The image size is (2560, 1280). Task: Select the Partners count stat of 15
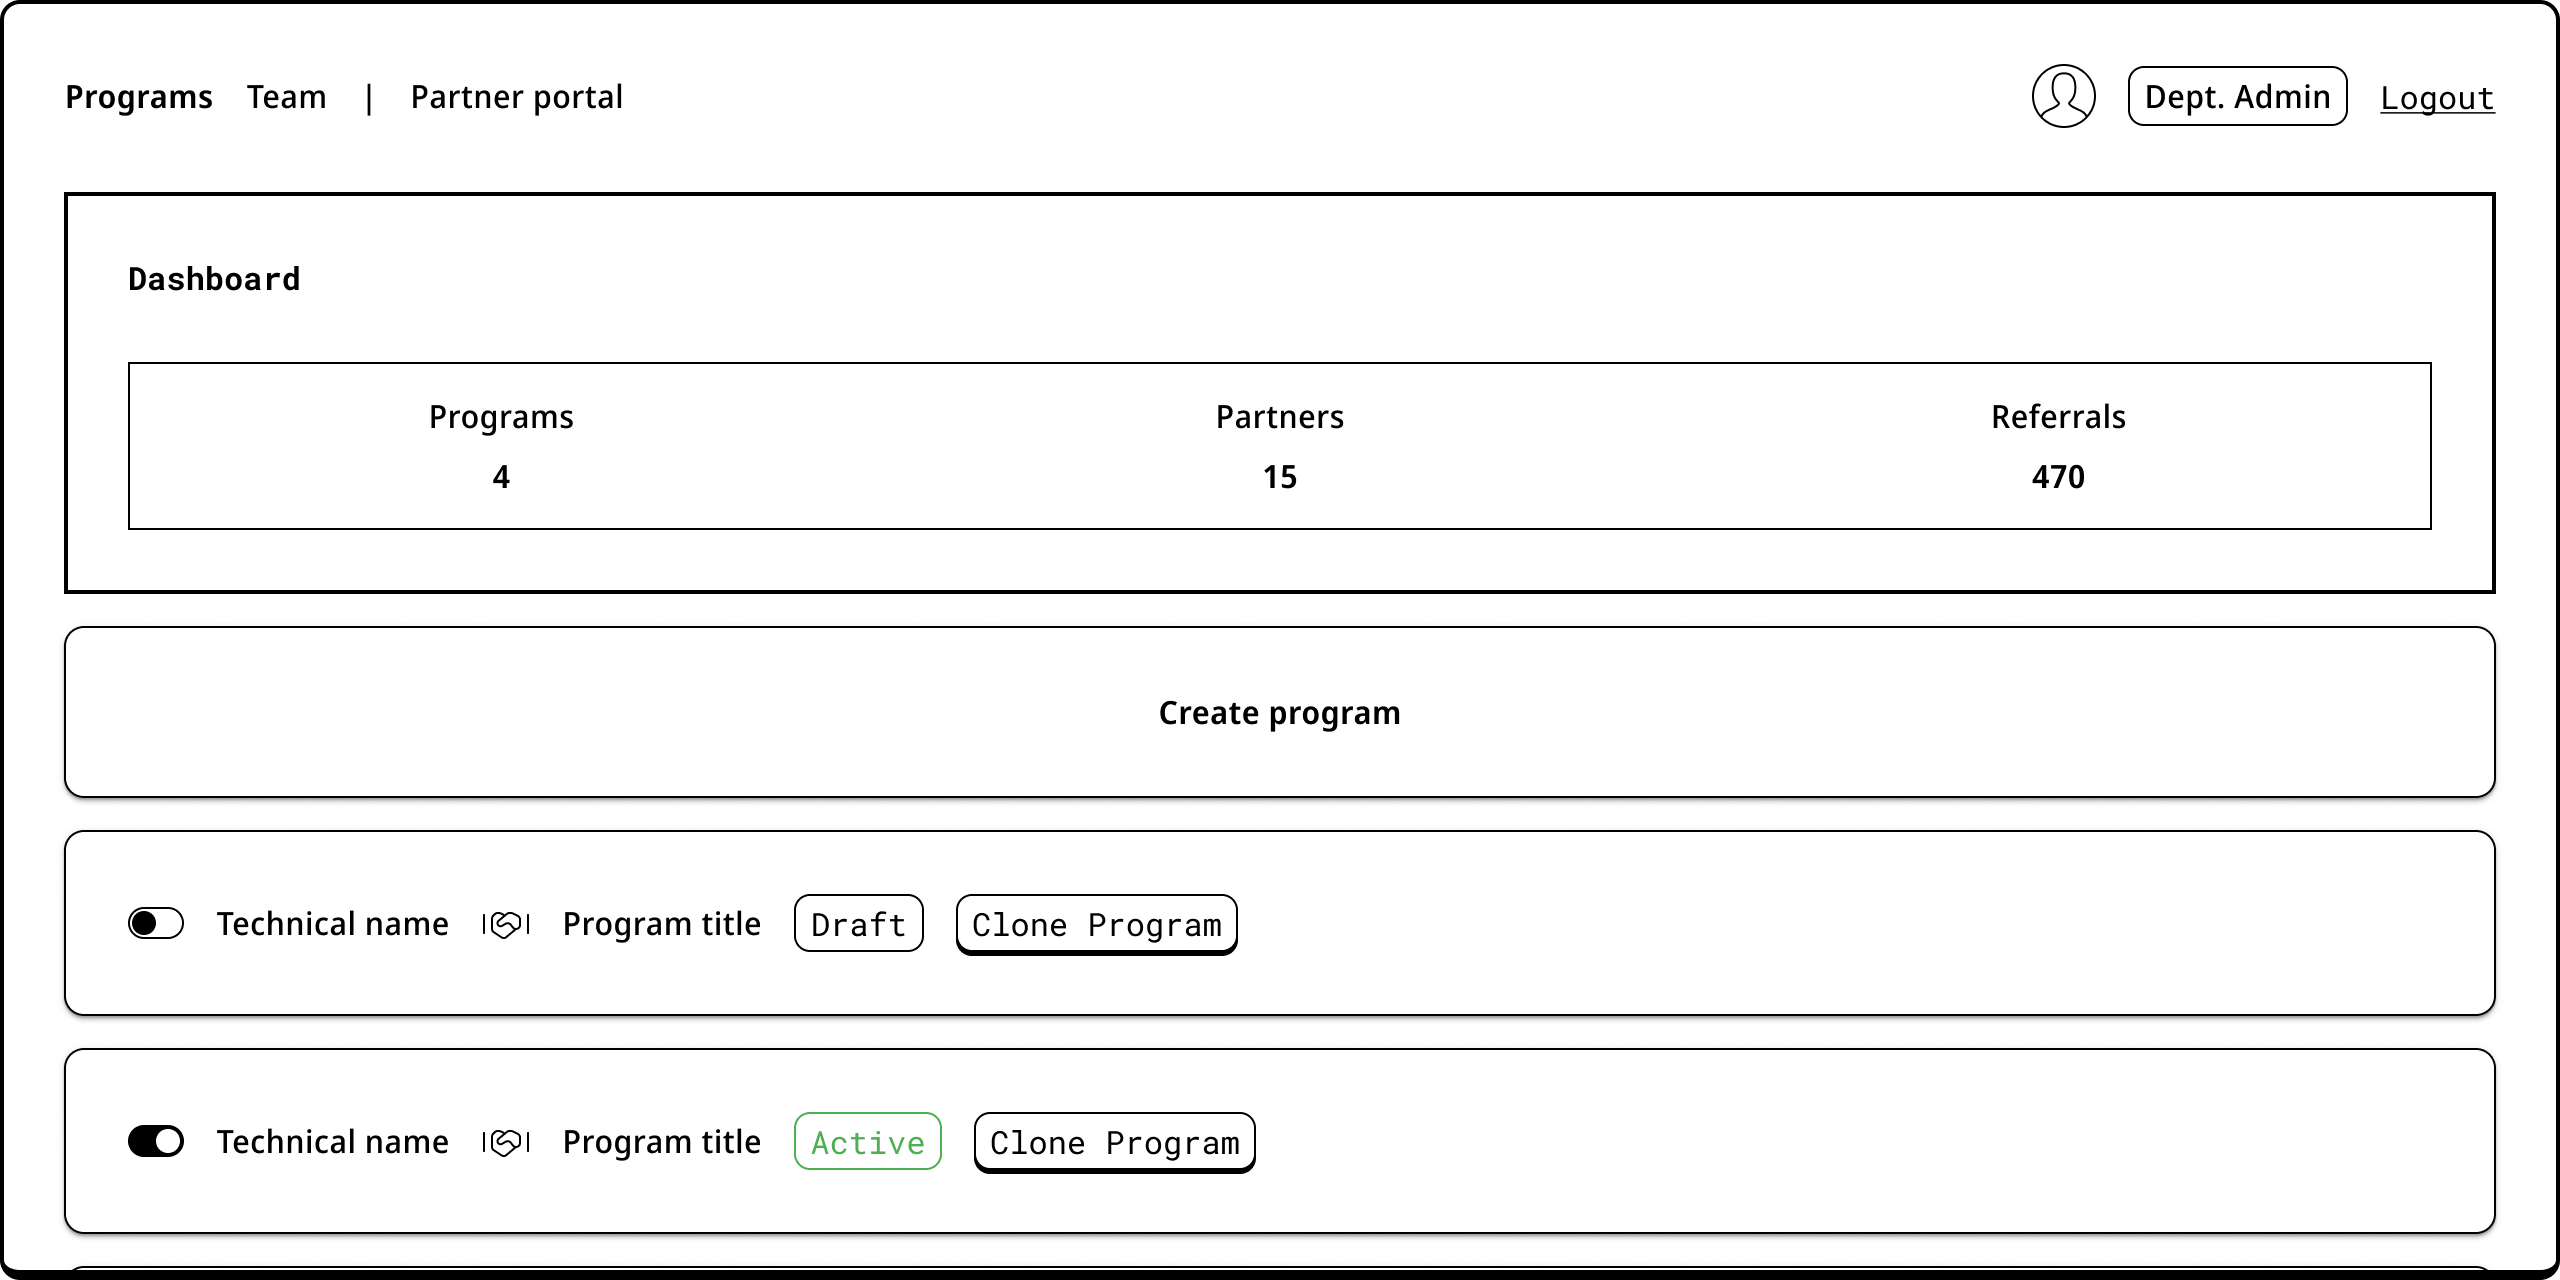point(1280,477)
